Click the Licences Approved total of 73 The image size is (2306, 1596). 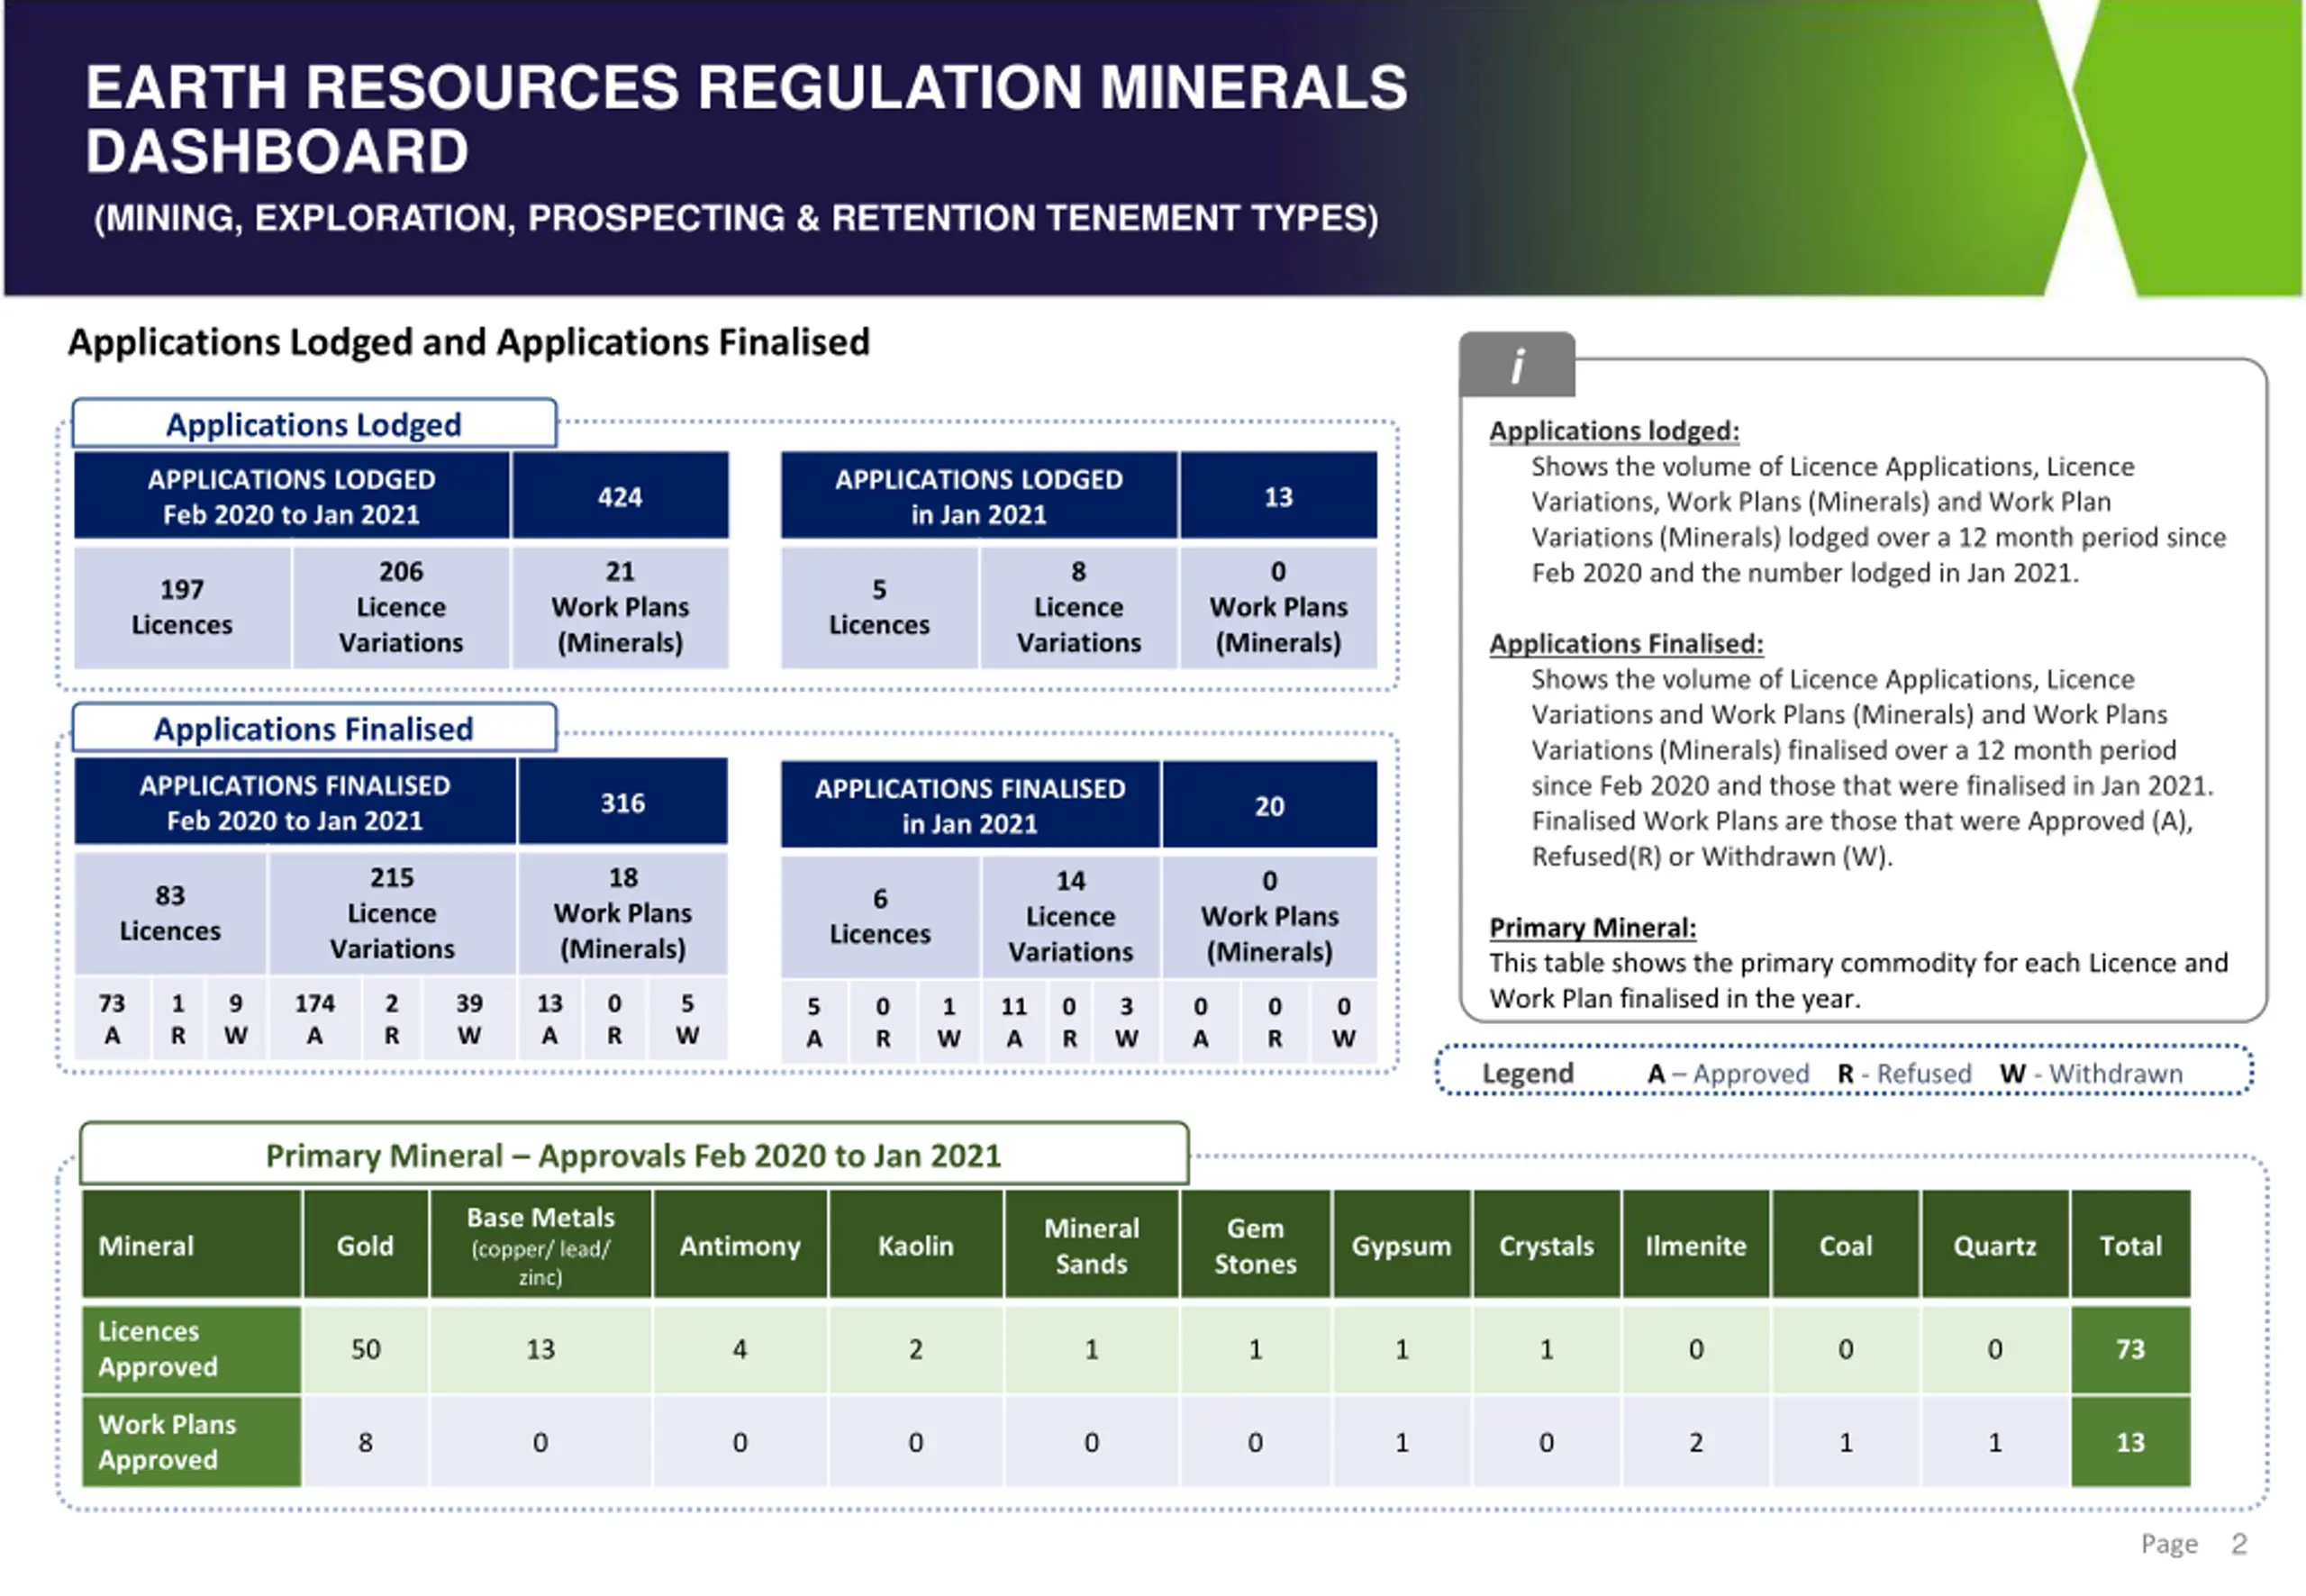[2130, 1349]
